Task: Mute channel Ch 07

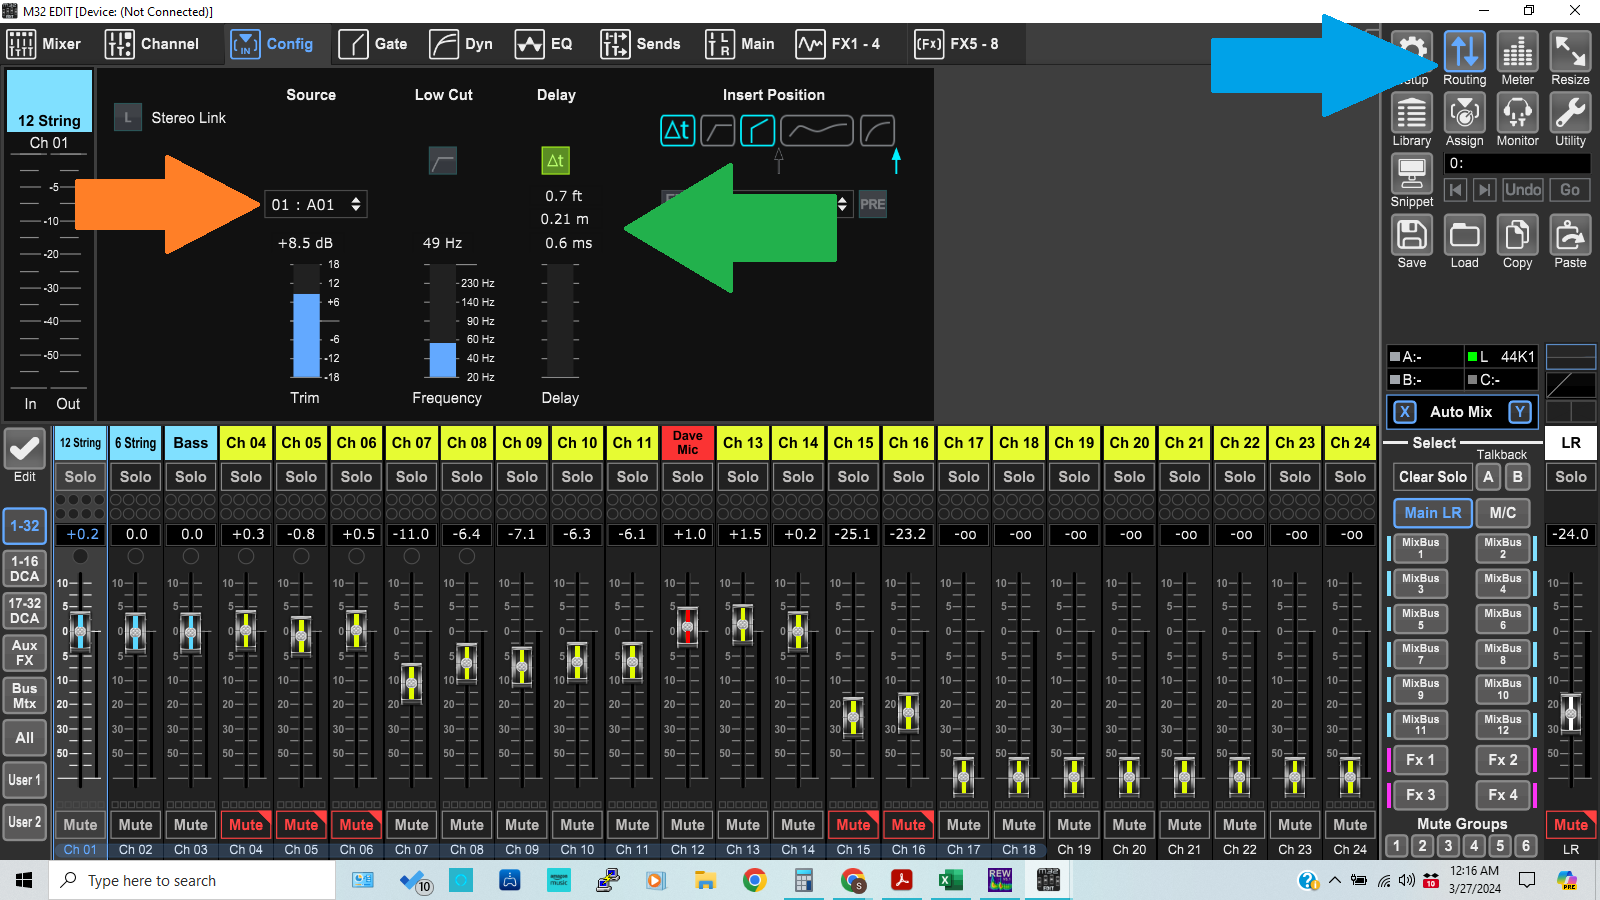Action: click(x=411, y=825)
